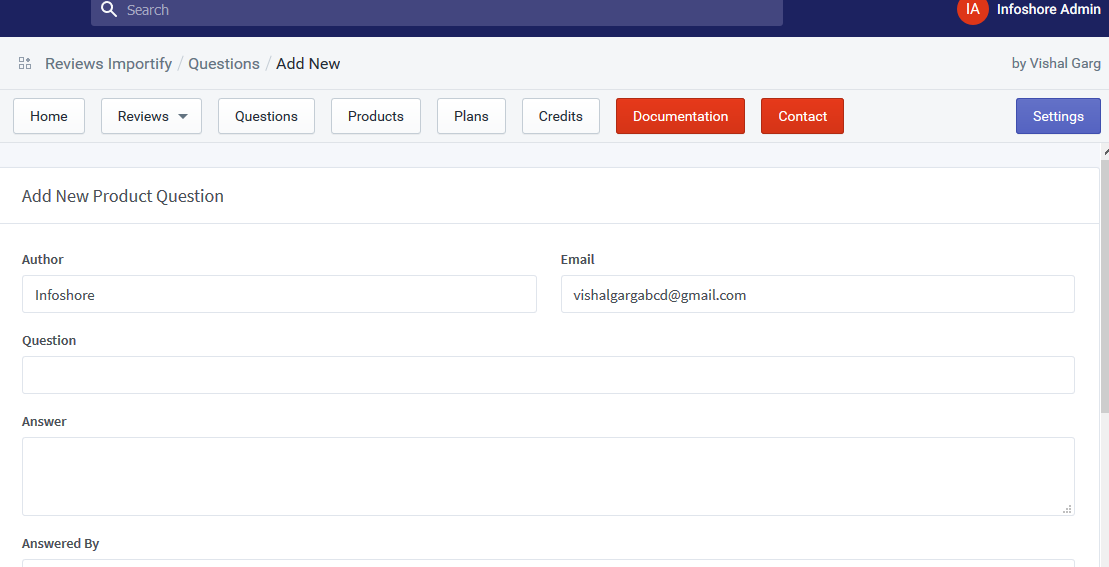Click the search magnifier icon
The width and height of the screenshot is (1109, 567).
click(x=108, y=10)
